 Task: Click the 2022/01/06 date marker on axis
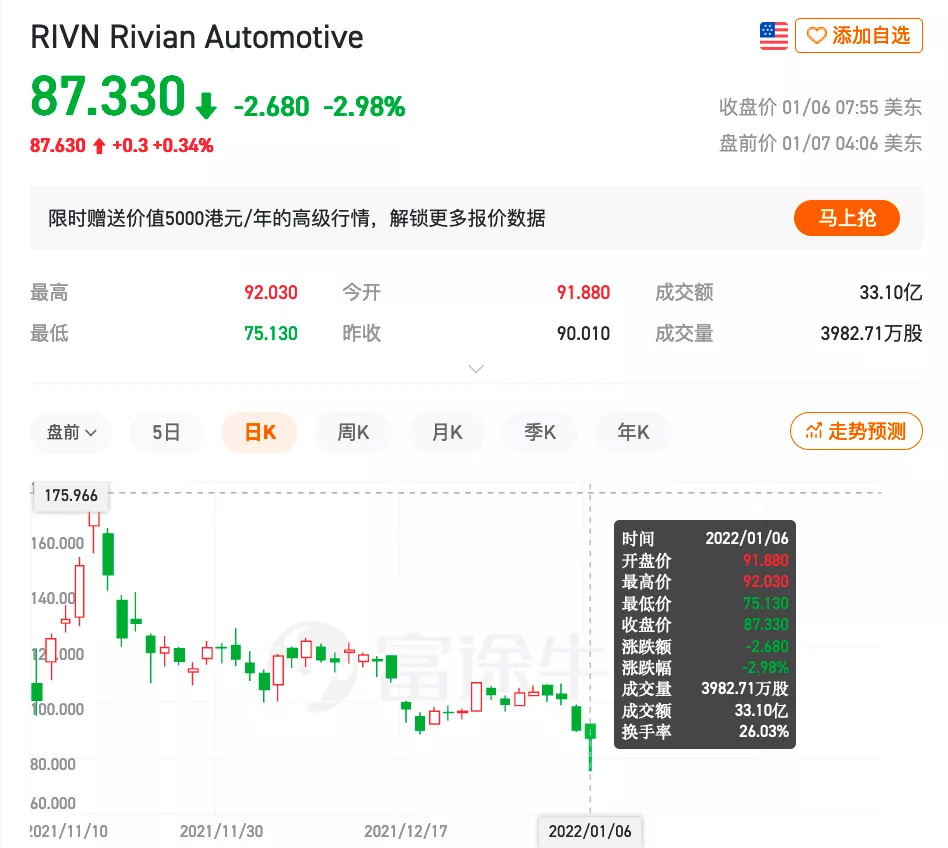point(589,831)
